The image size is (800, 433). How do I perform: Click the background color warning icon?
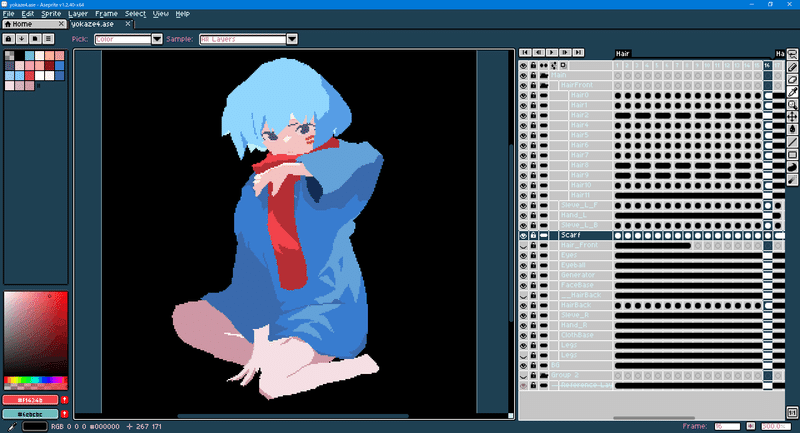point(65,414)
